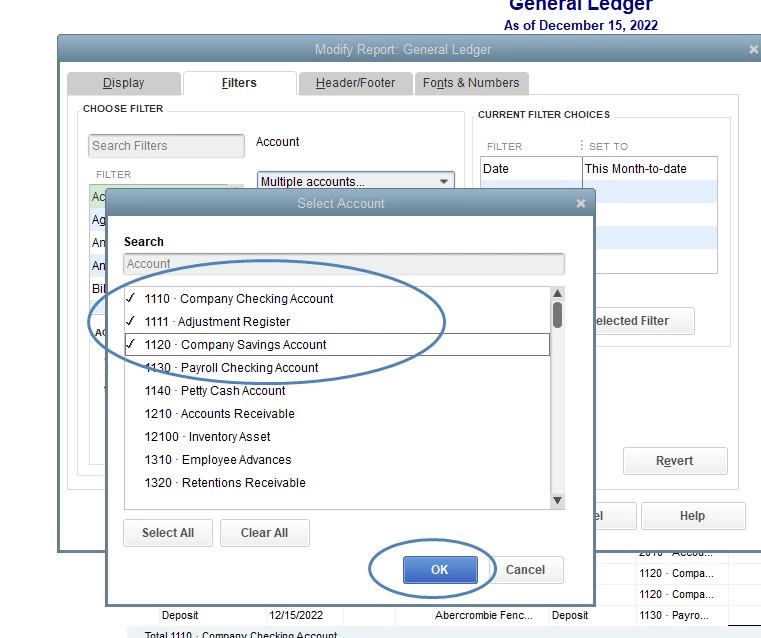Viewport: 761px width, 638px height.
Task: Click the Search Filters field
Action: [x=166, y=146]
